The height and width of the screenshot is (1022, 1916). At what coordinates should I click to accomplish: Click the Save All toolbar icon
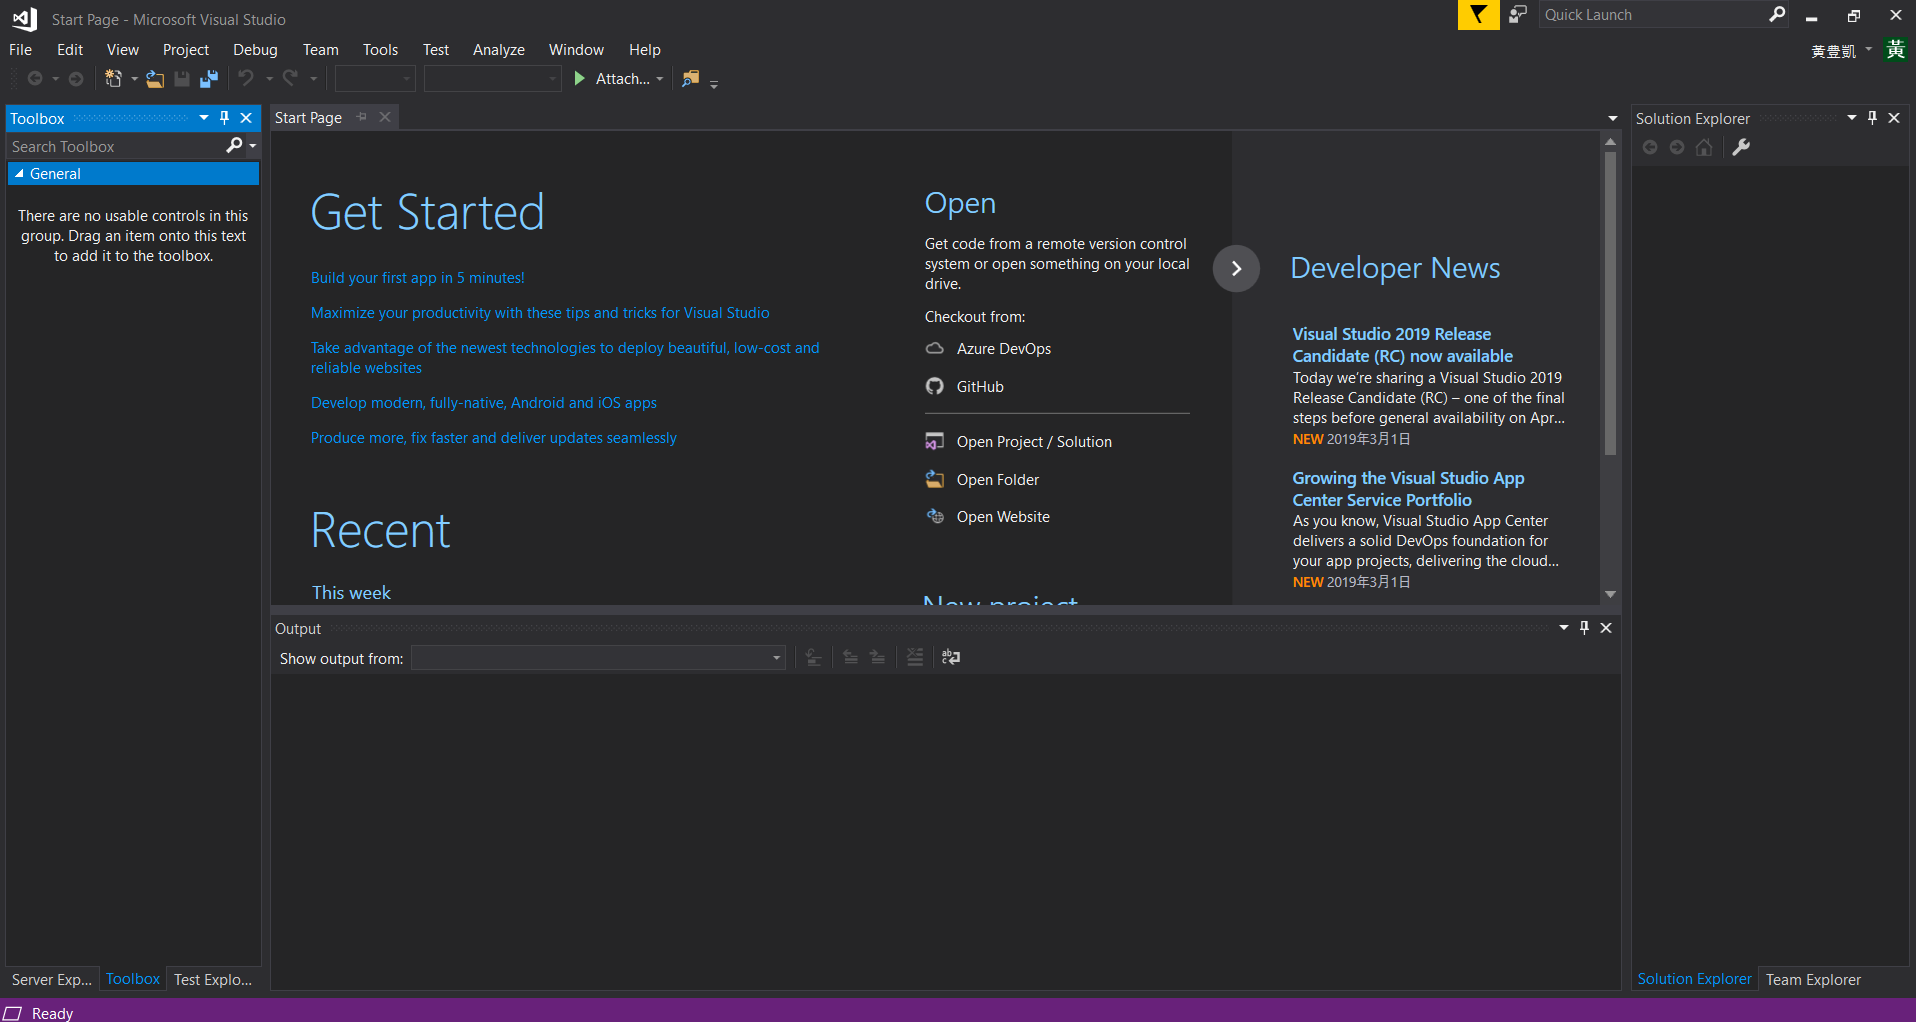click(209, 79)
